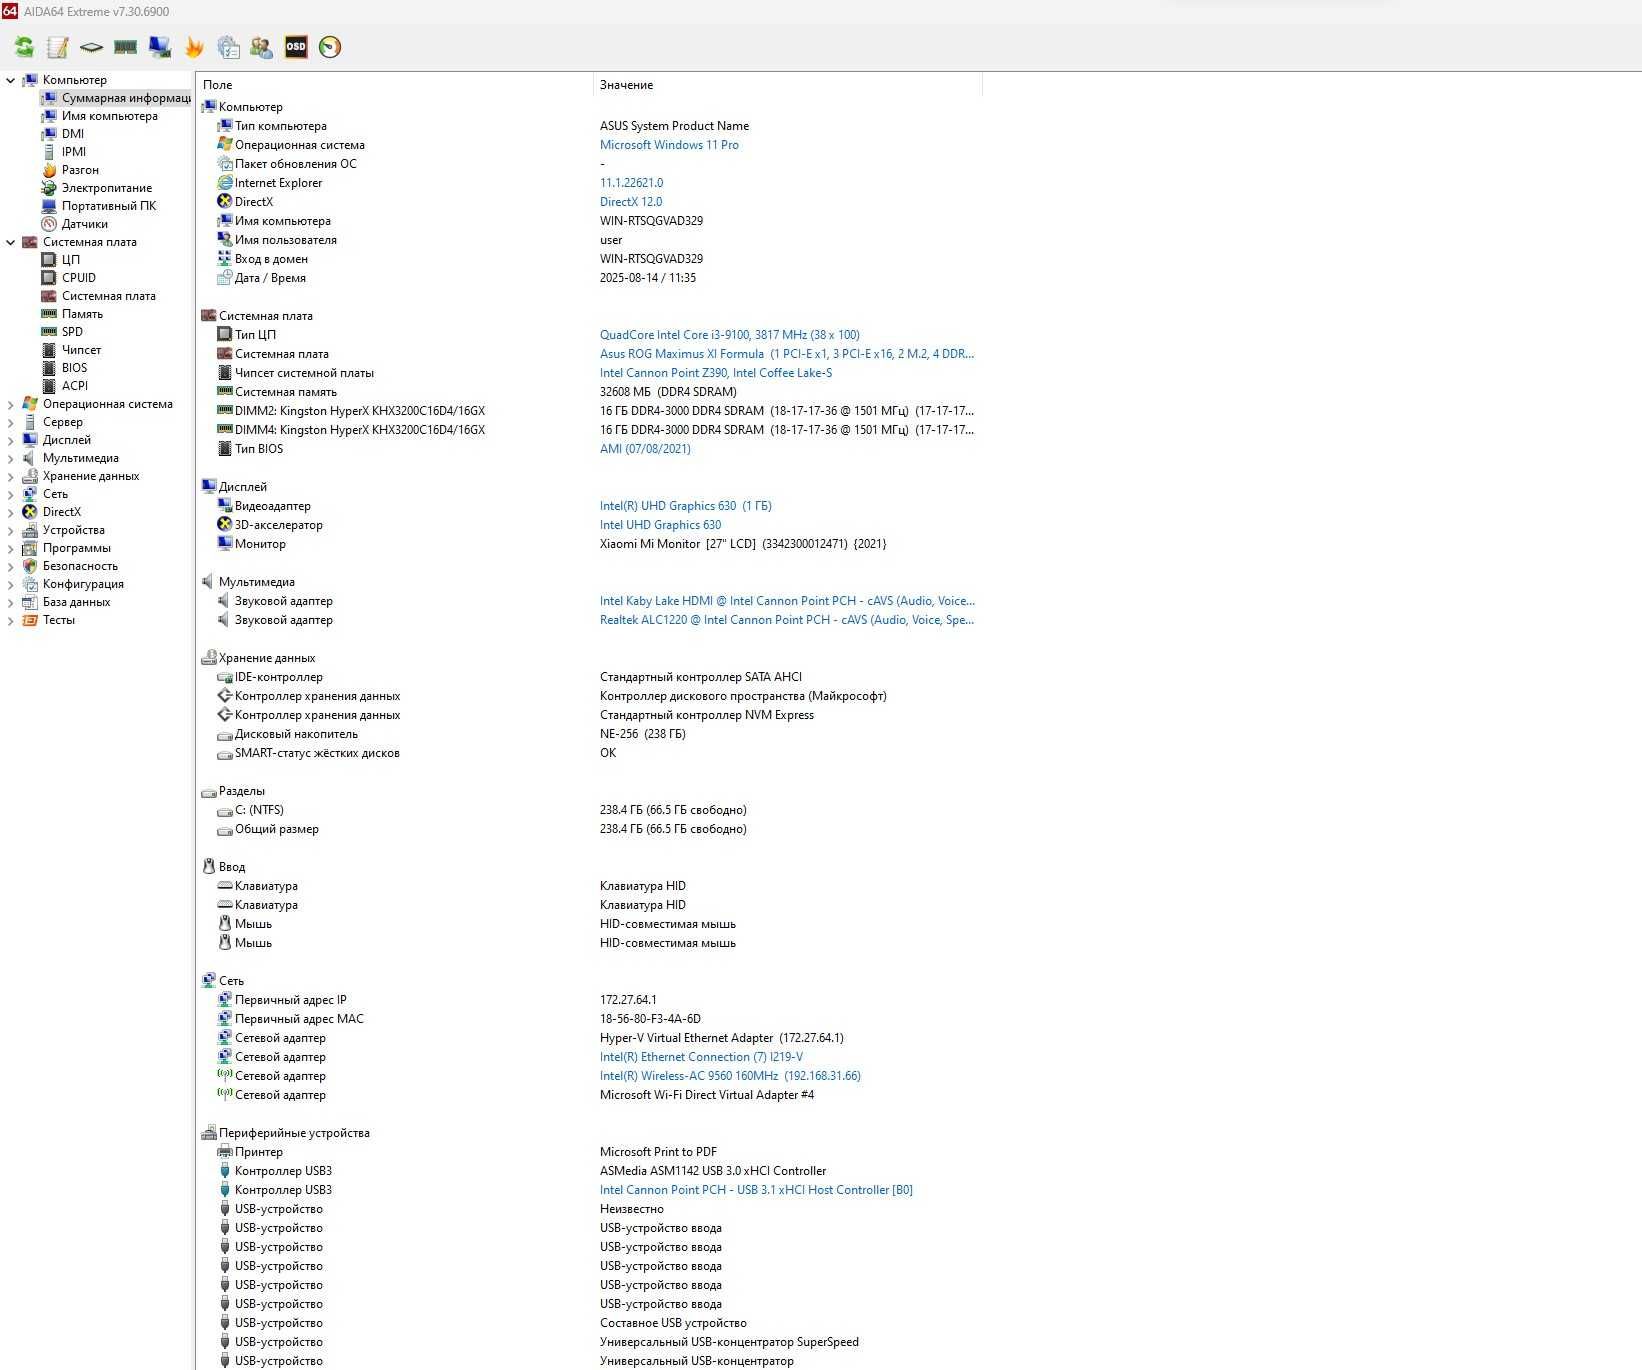The height and width of the screenshot is (1370, 1642).
Task: Select Электропитание tree item
Action: coord(107,188)
